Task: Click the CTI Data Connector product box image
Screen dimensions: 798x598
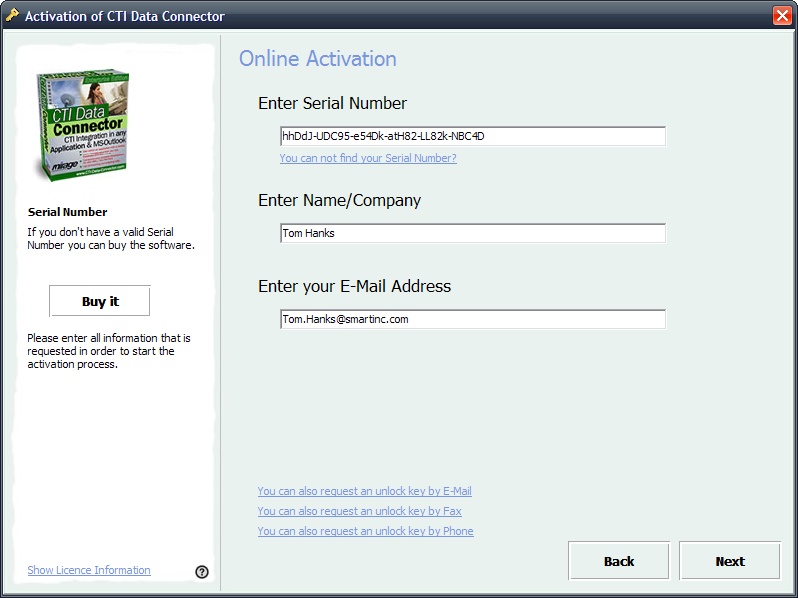Action: click(83, 126)
